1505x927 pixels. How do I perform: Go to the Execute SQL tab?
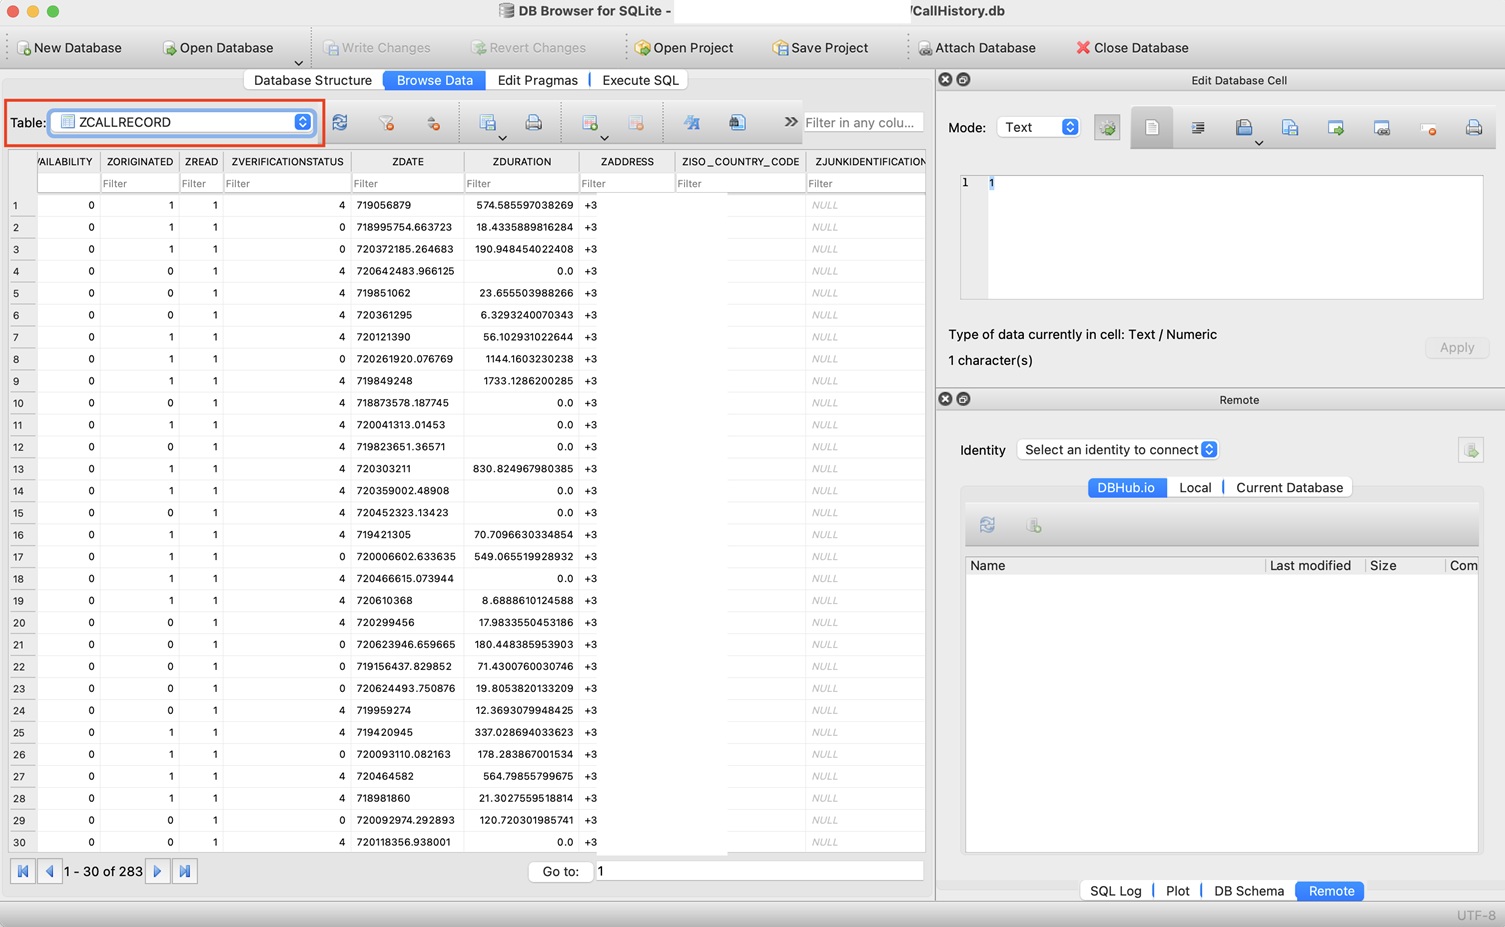640,80
